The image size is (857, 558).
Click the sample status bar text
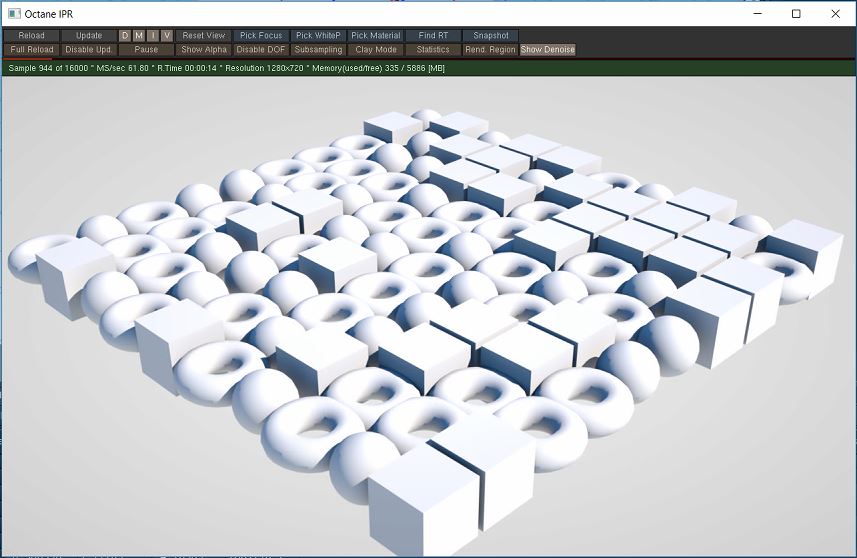point(226,68)
